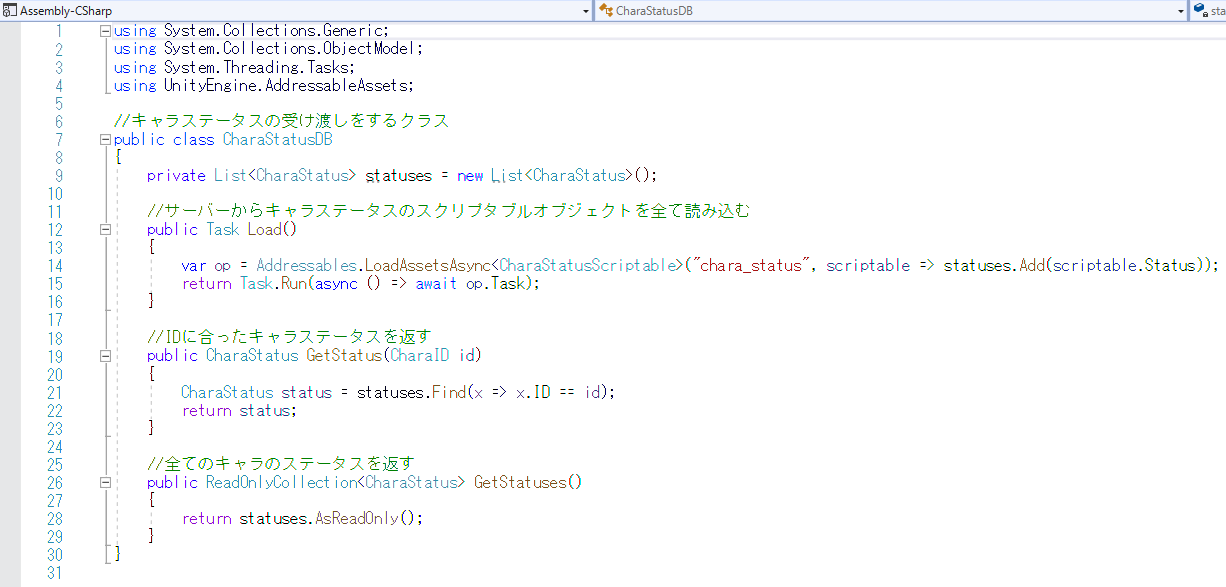Click line number 10 in the gutter
1226x587 pixels.
[53, 193]
